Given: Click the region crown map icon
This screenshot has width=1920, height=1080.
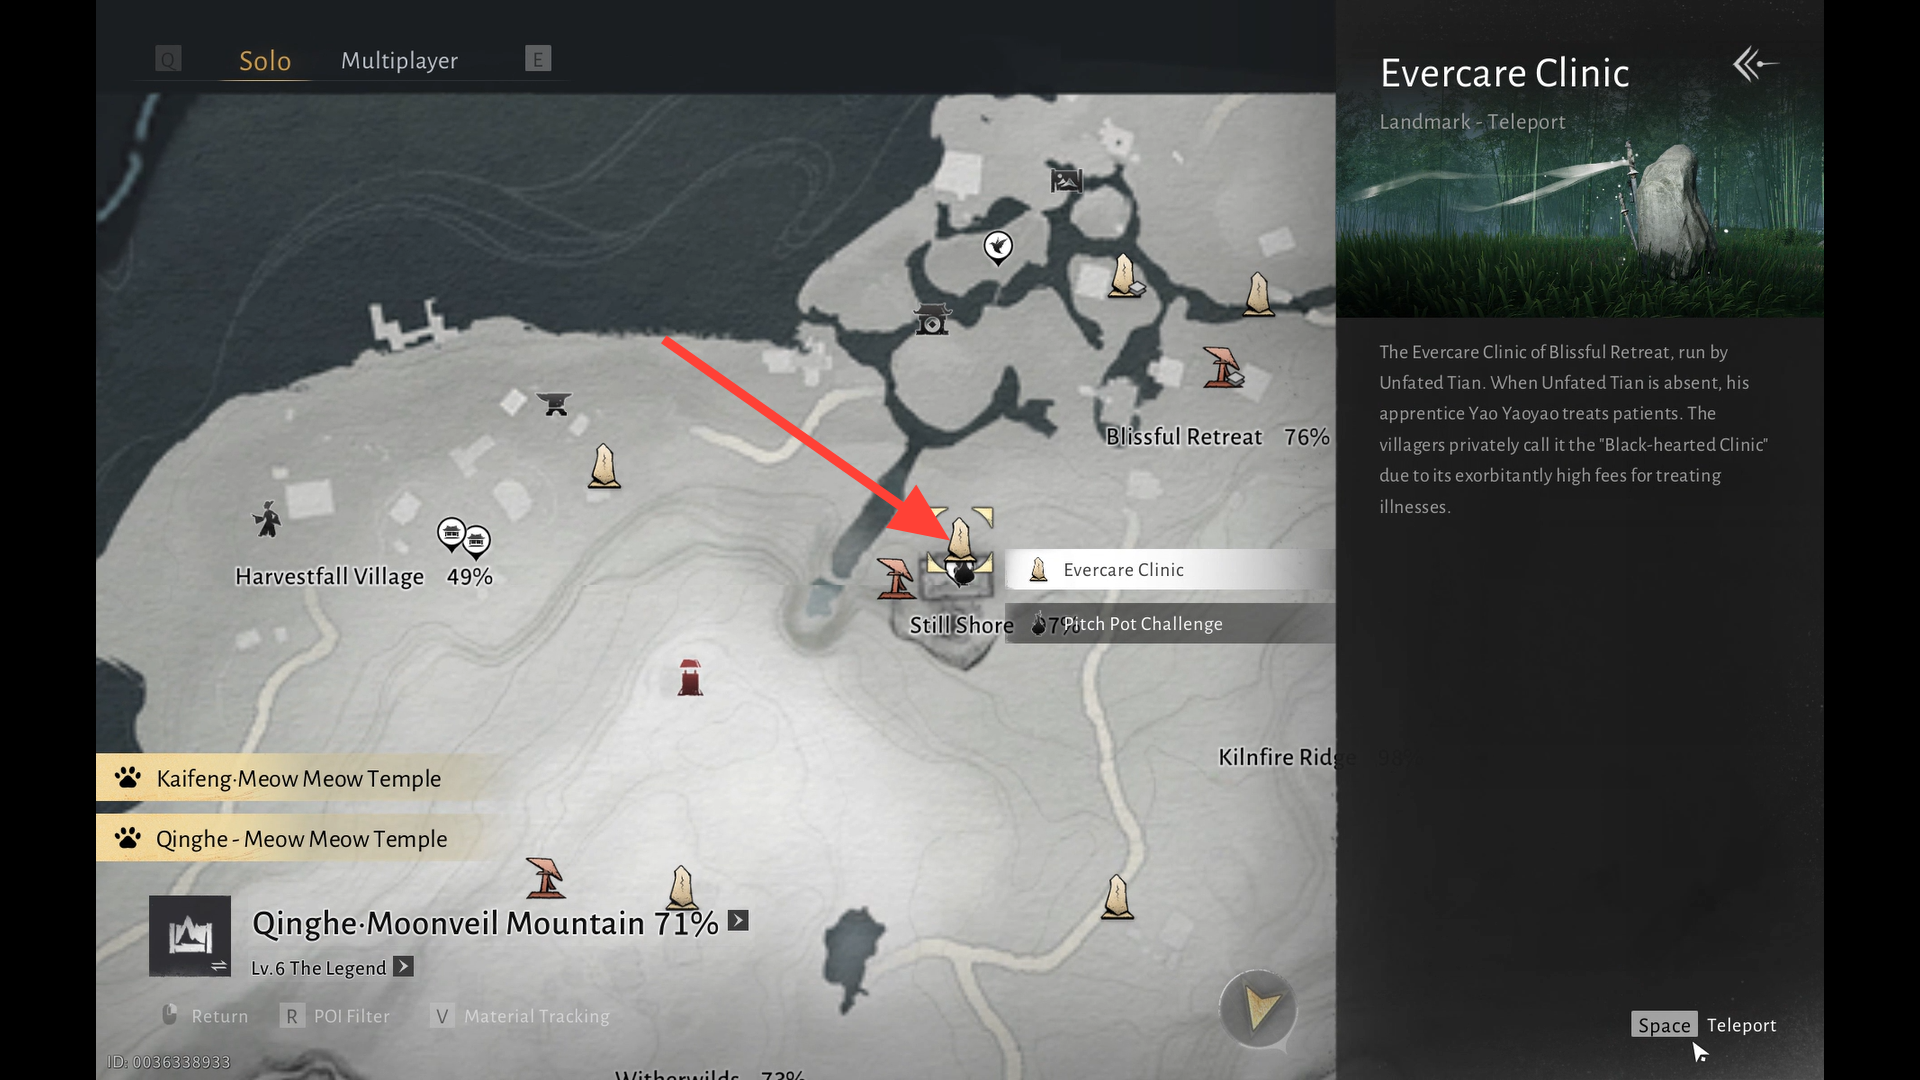Looking at the screenshot, I should click(x=190, y=936).
